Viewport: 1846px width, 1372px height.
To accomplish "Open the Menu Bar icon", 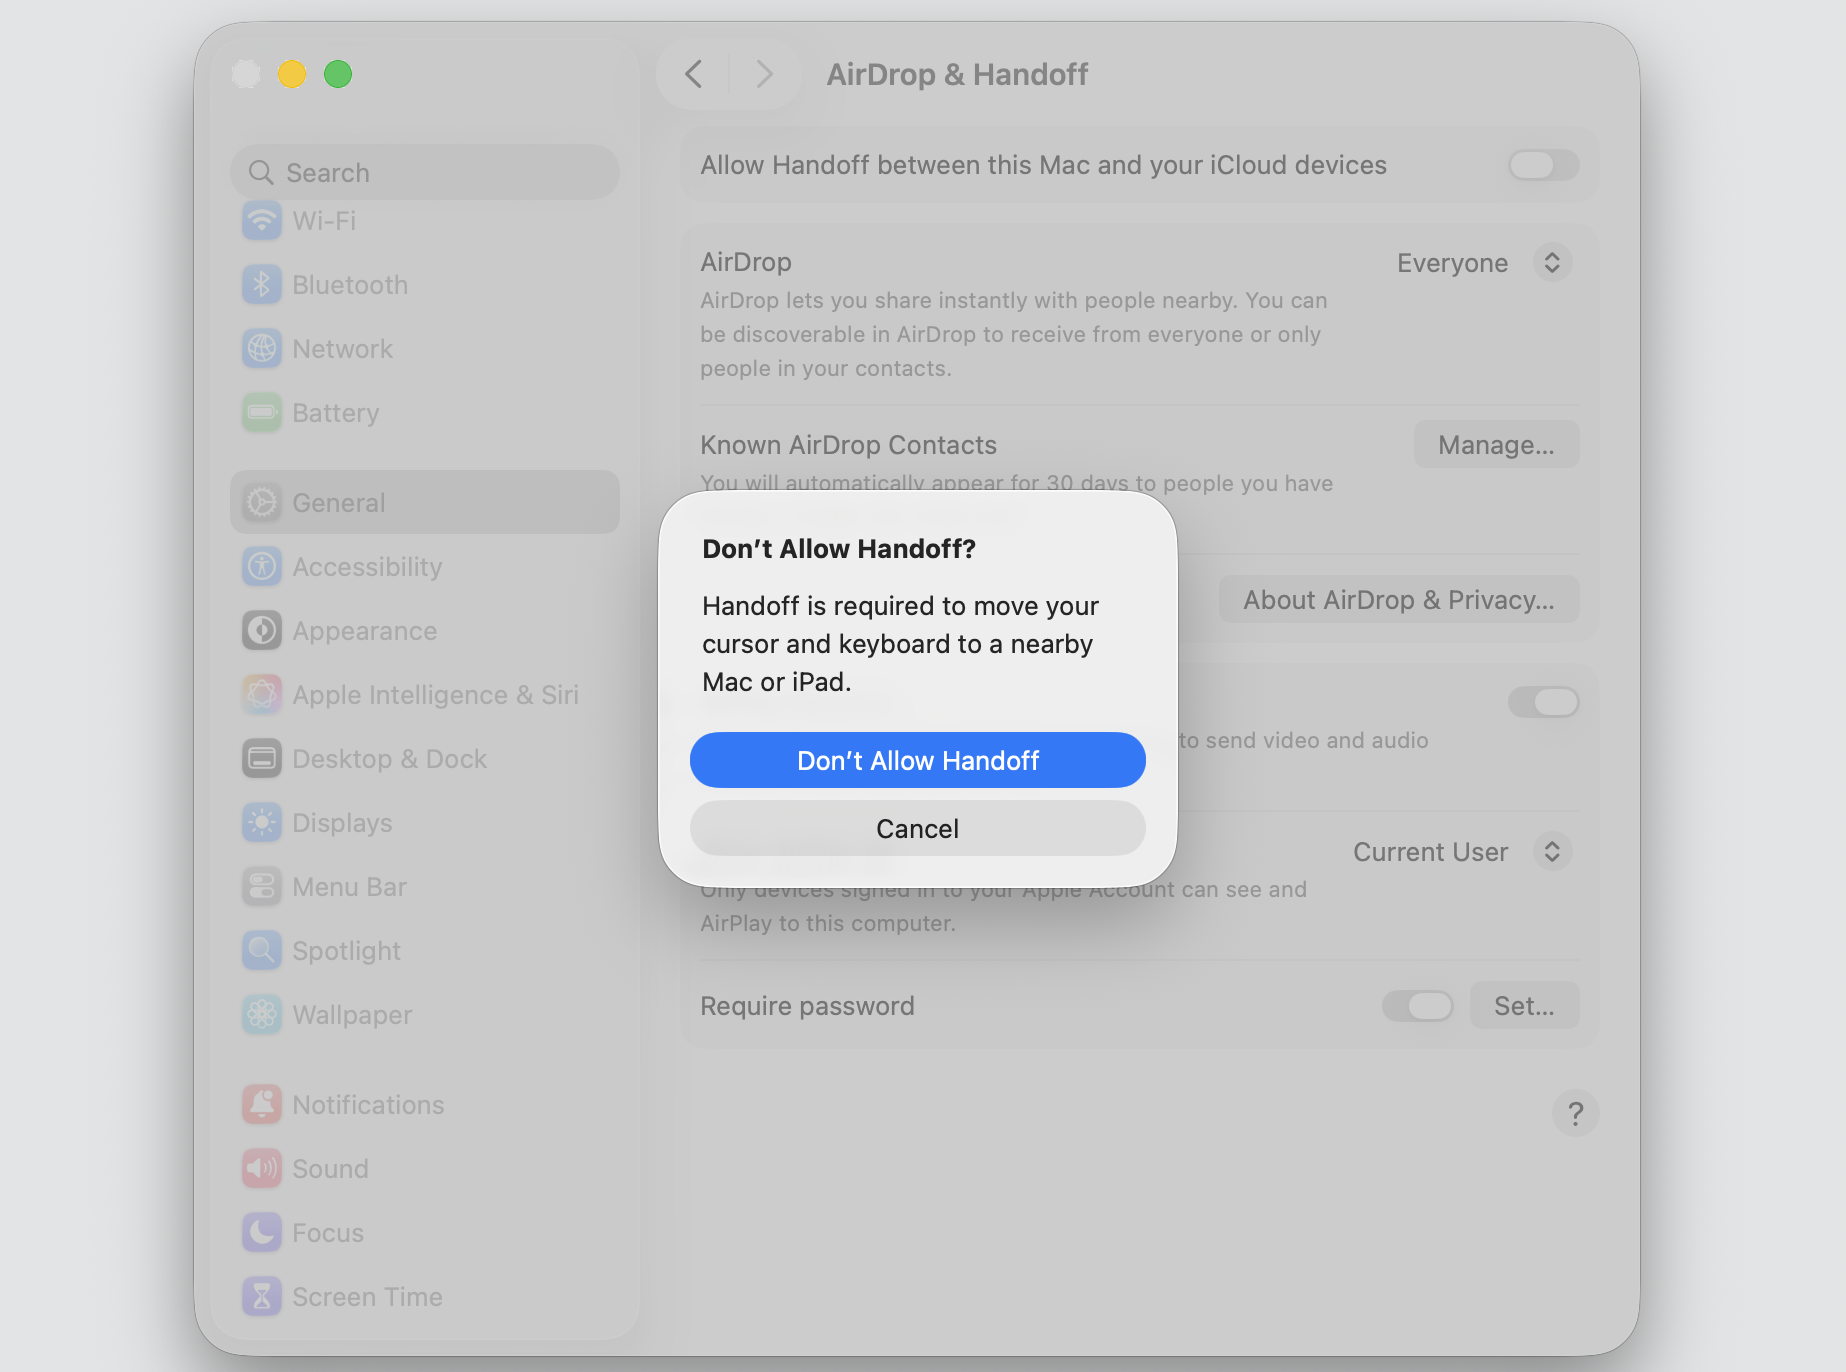I will pos(262,887).
